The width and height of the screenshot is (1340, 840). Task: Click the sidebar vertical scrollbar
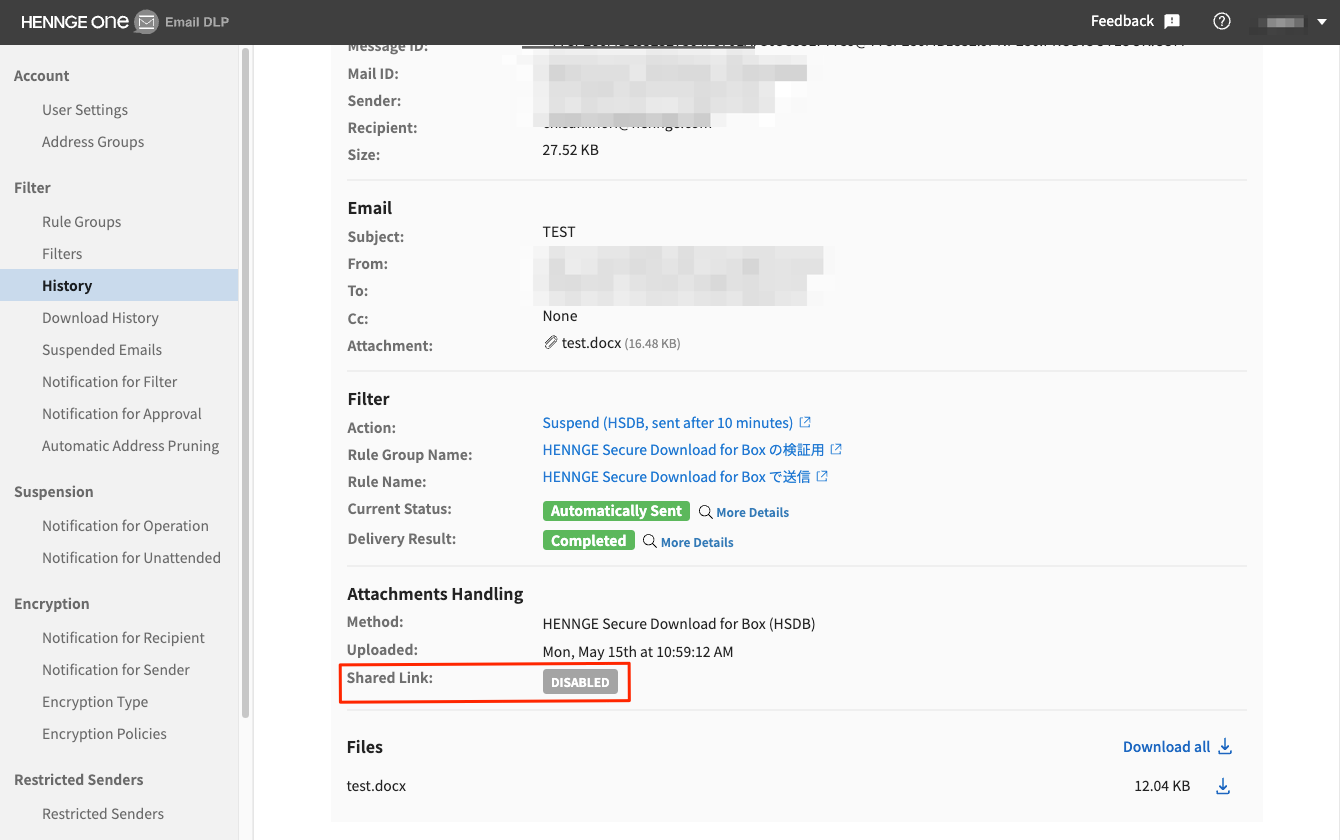(245, 383)
